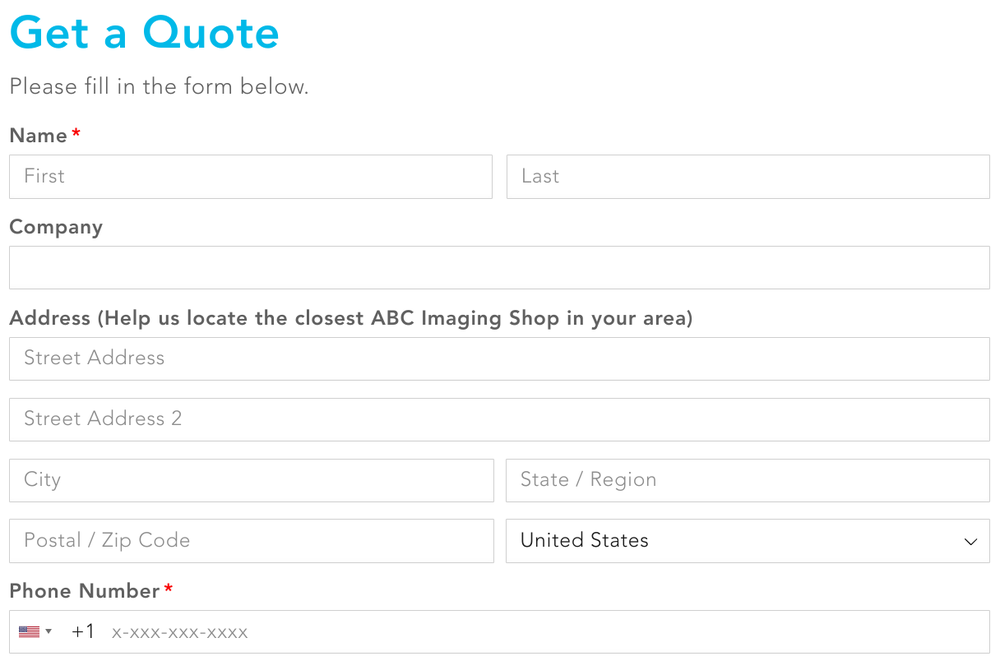Viewport: 1000px width, 661px height.
Task: Click the Company label text
Action: [56, 227]
